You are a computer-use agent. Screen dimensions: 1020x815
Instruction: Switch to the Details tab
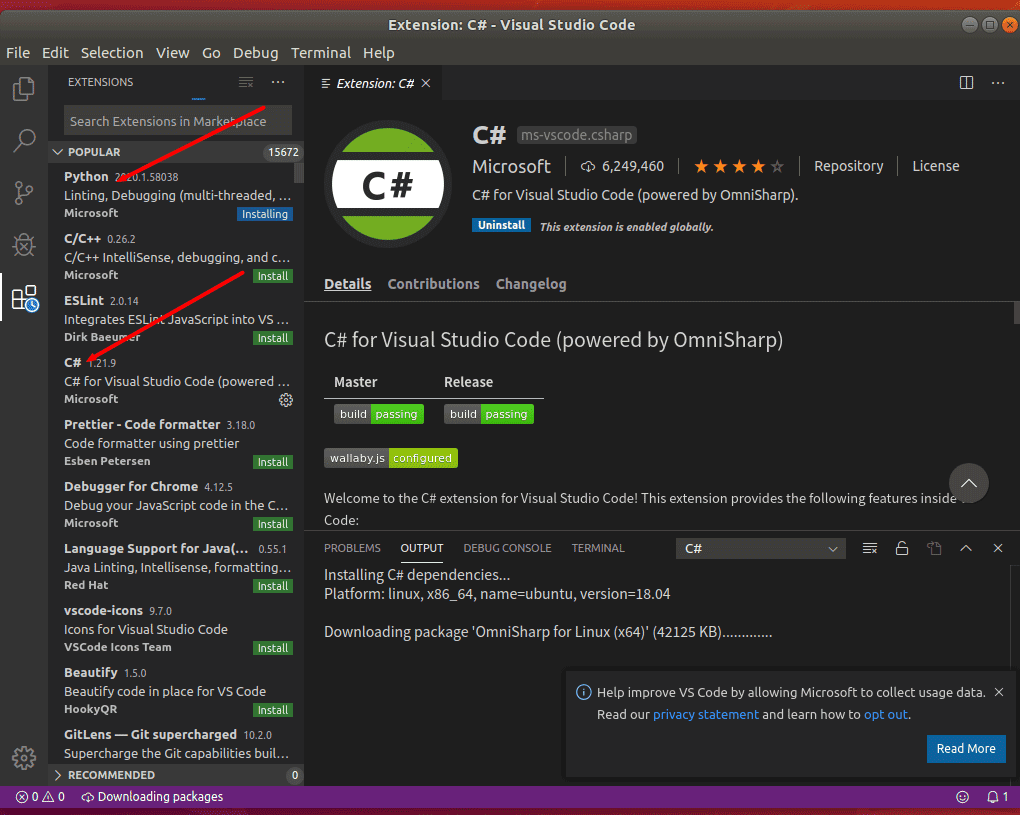coord(348,284)
